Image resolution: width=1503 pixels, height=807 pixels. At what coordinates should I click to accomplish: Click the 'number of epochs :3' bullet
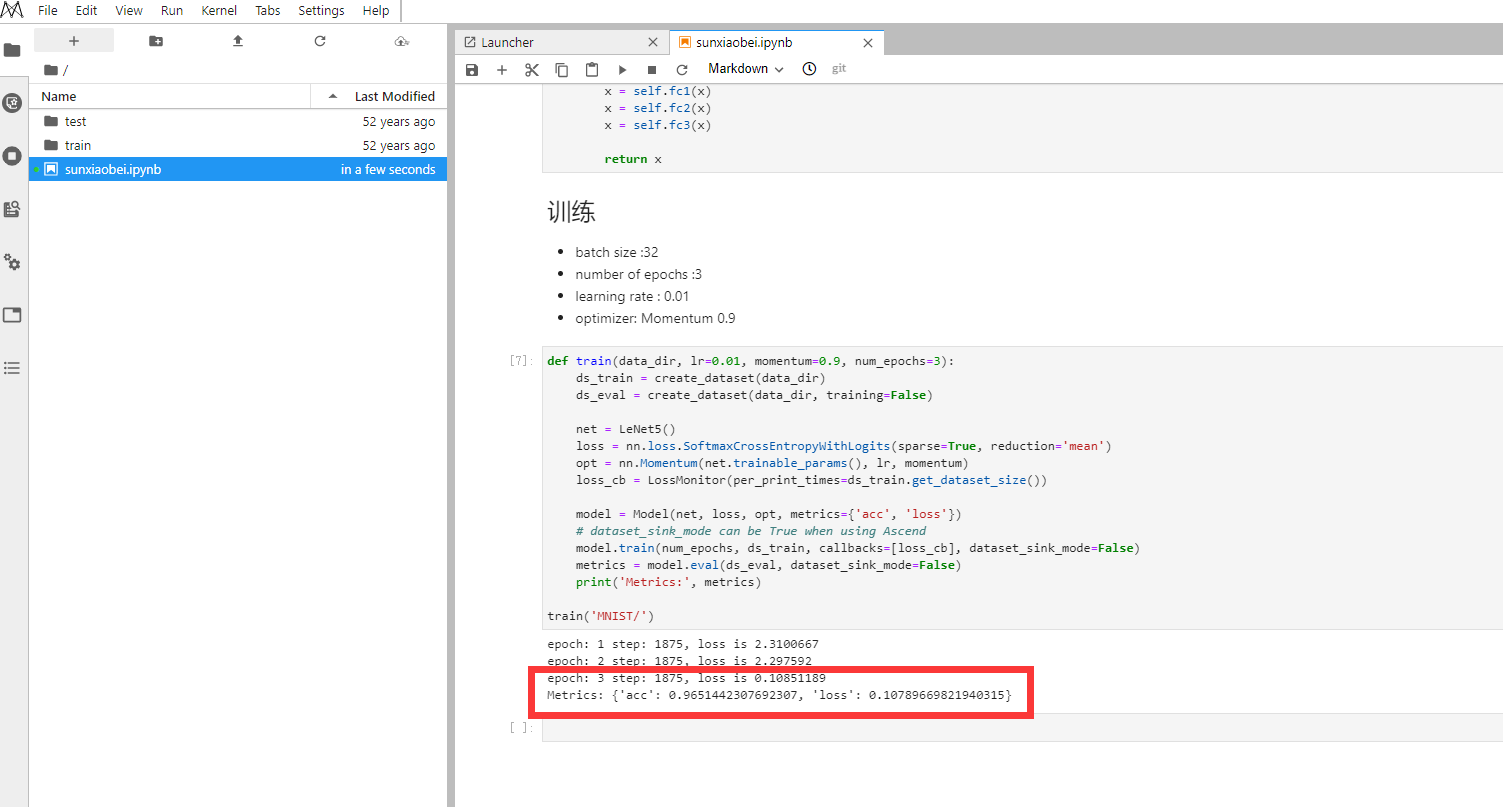638,274
